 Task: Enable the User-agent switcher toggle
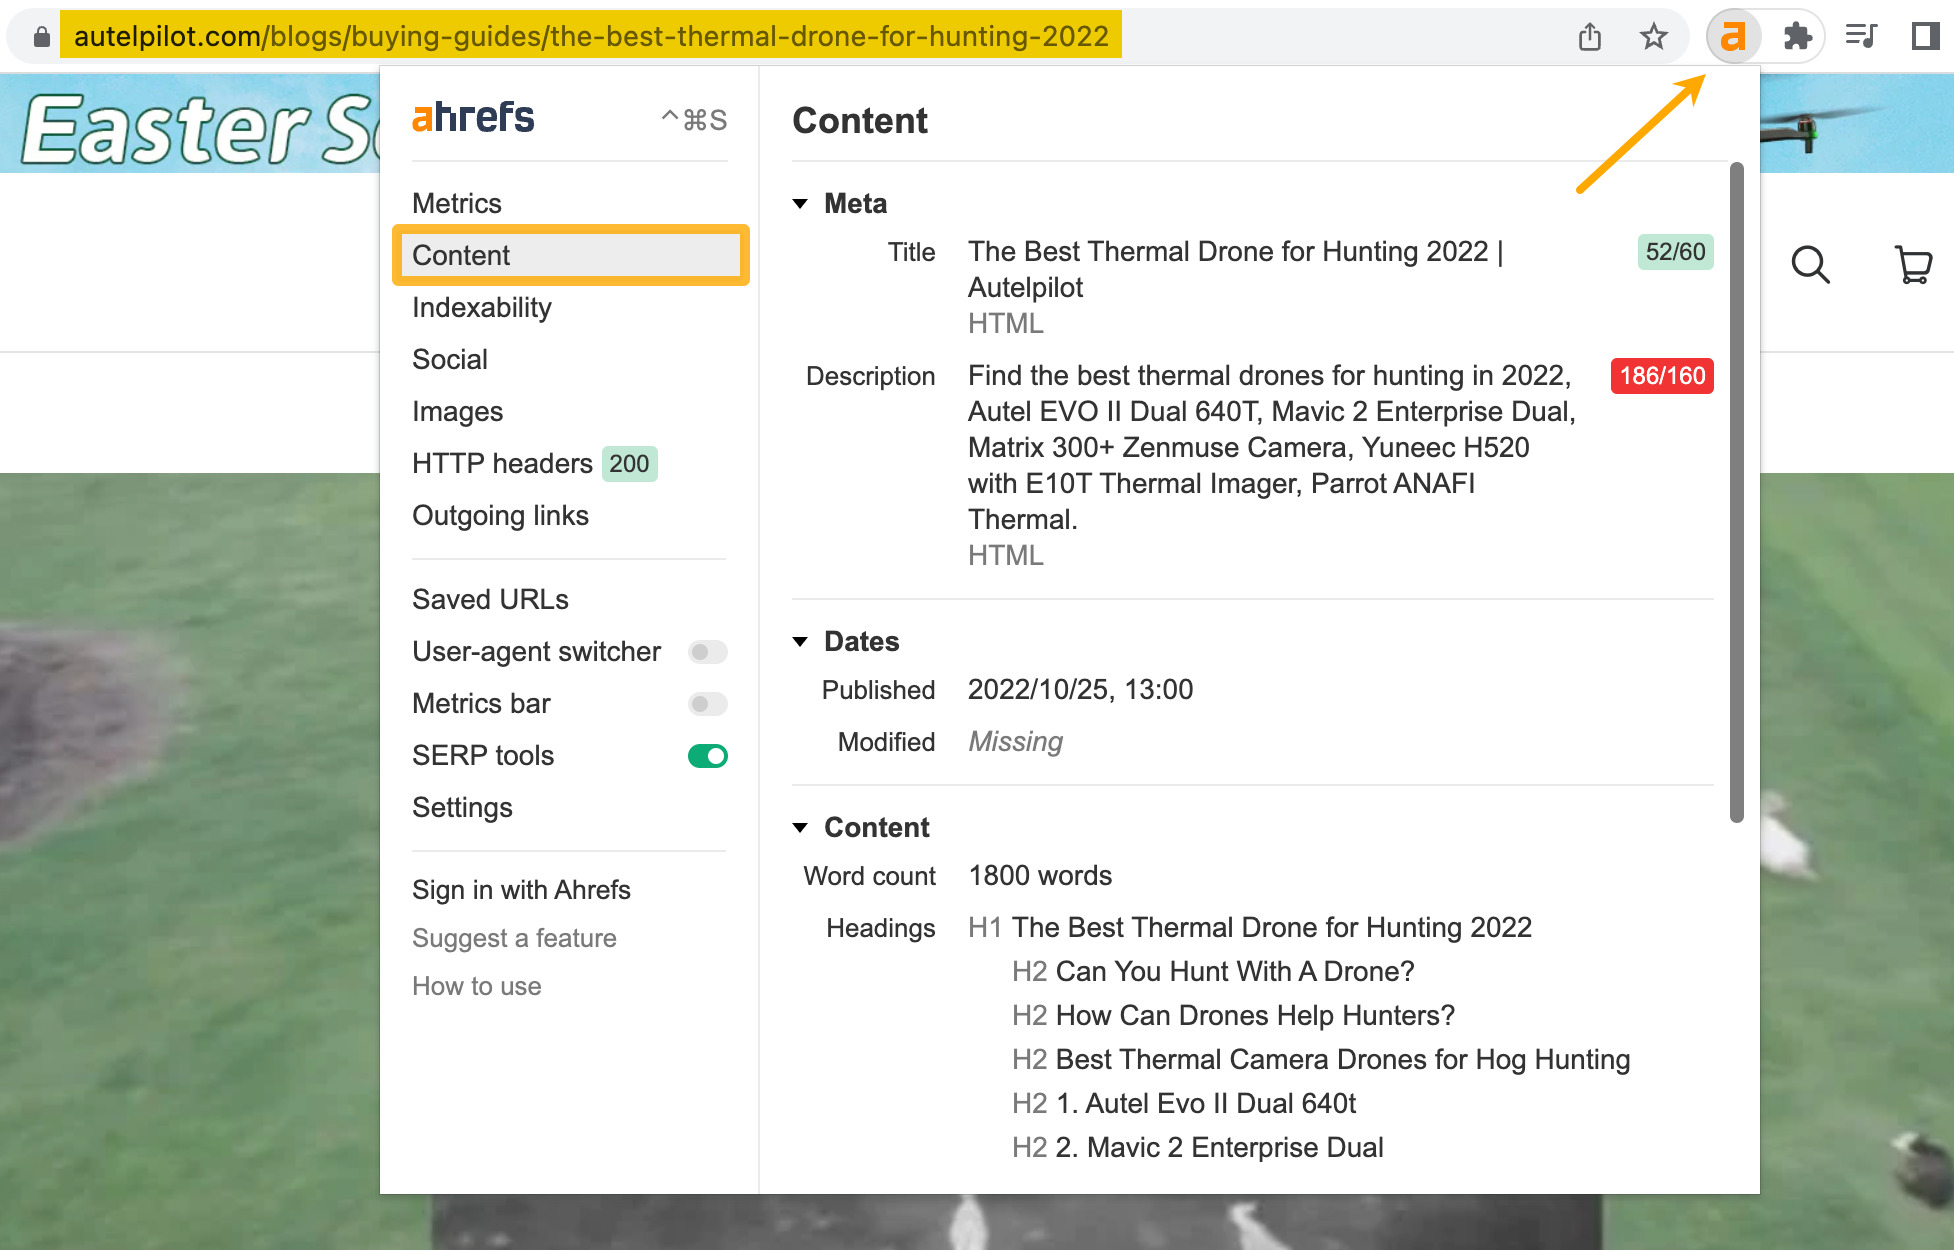707,651
